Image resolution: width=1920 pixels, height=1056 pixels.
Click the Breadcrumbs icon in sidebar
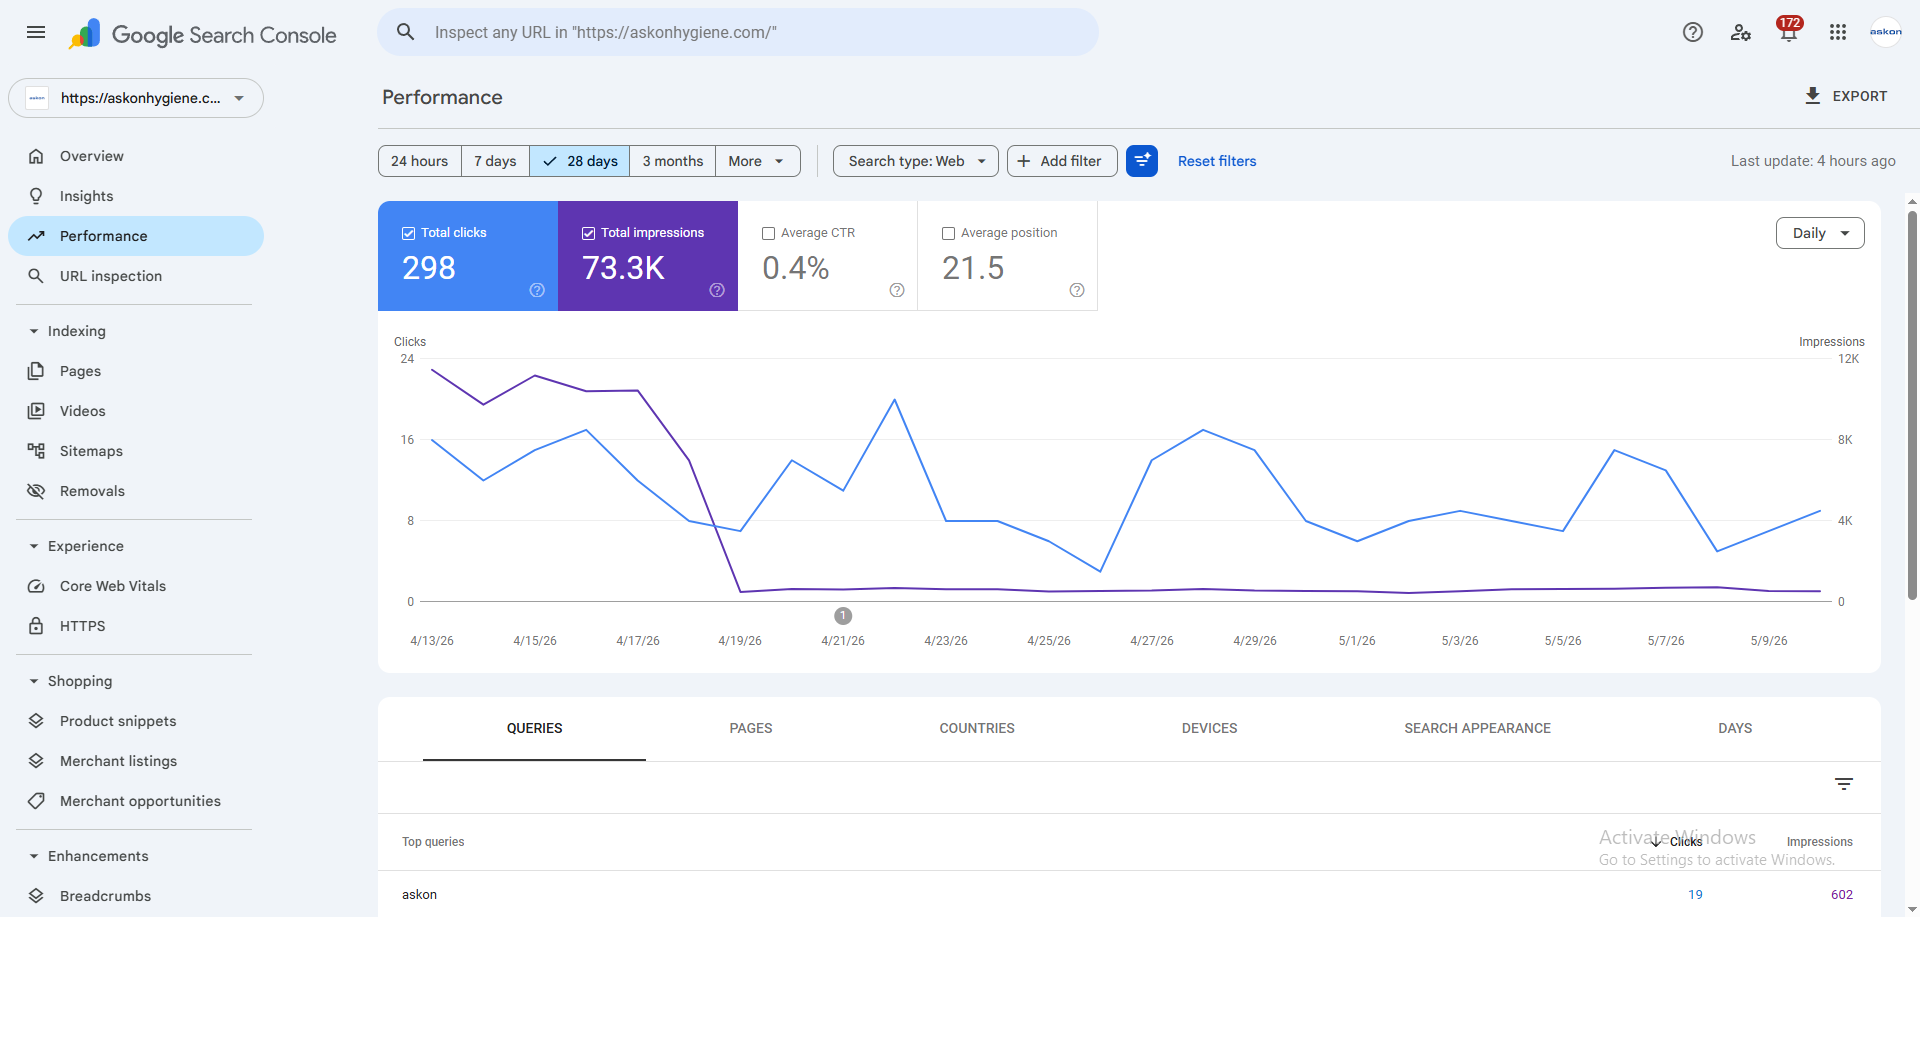(36, 896)
